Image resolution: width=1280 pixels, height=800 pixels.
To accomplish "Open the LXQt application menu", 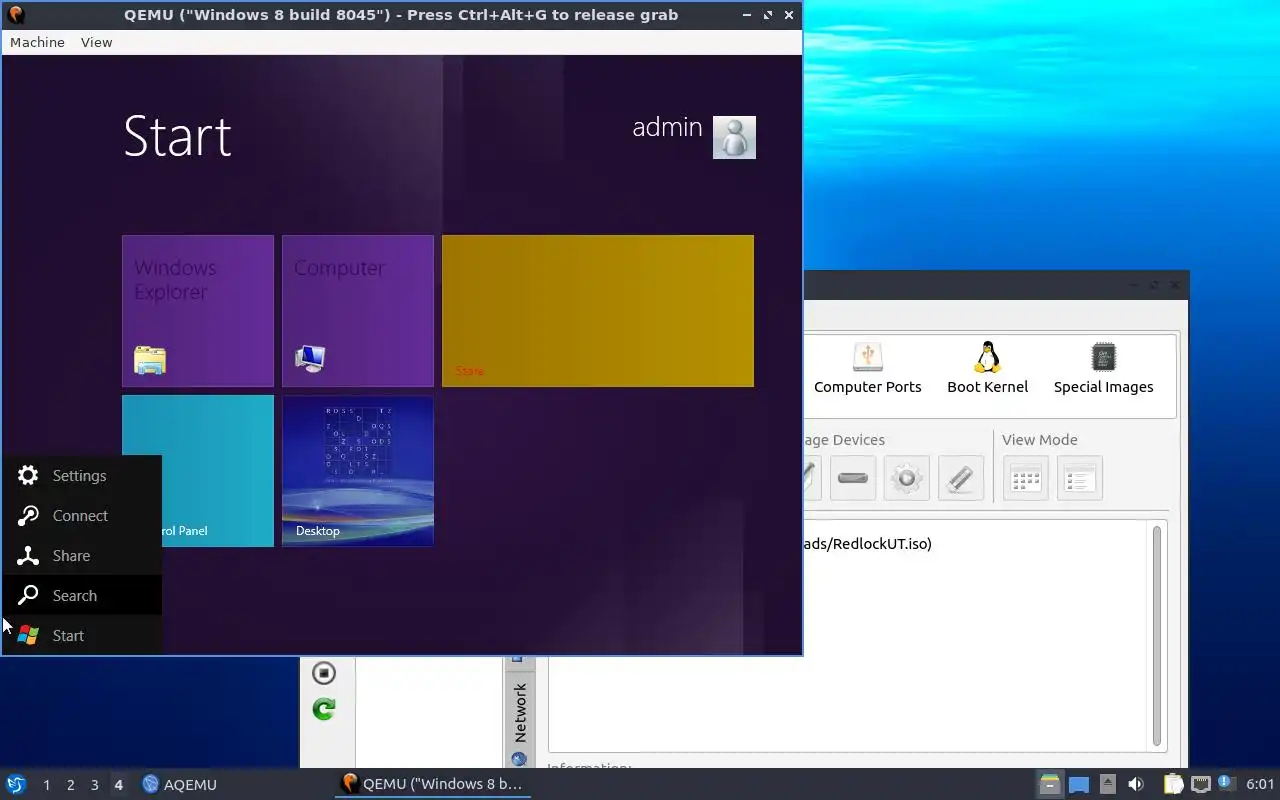I will 16,784.
